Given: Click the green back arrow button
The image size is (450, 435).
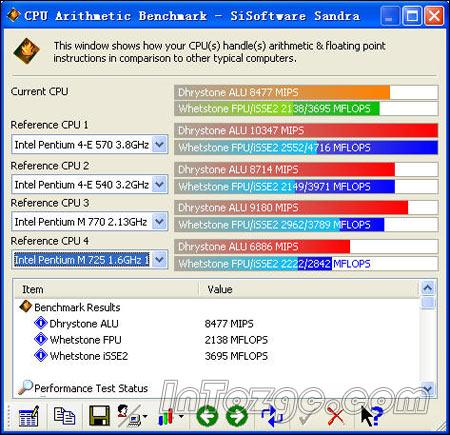Looking at the screenshot, I should pos(207,416).
